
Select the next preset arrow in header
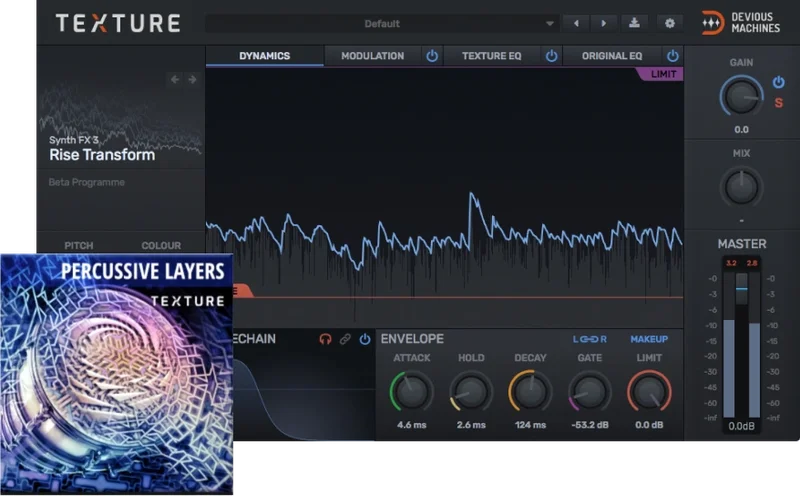click(x=604, y=23)
